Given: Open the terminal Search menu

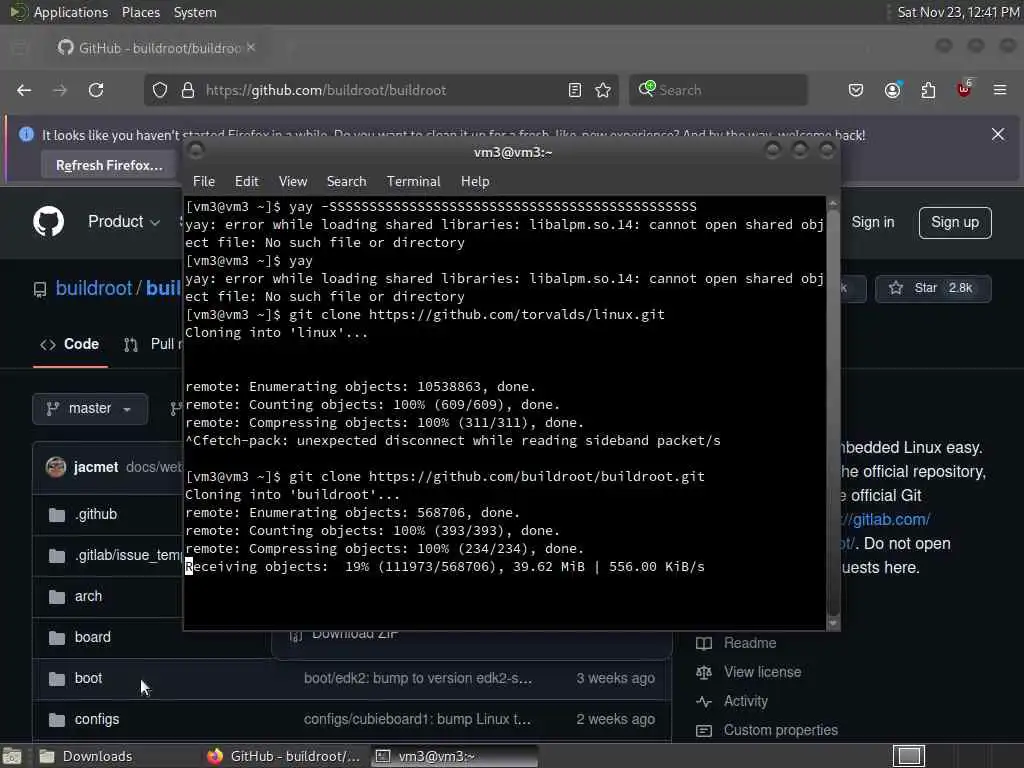Looking at the screenshot, I should (346, 182).
